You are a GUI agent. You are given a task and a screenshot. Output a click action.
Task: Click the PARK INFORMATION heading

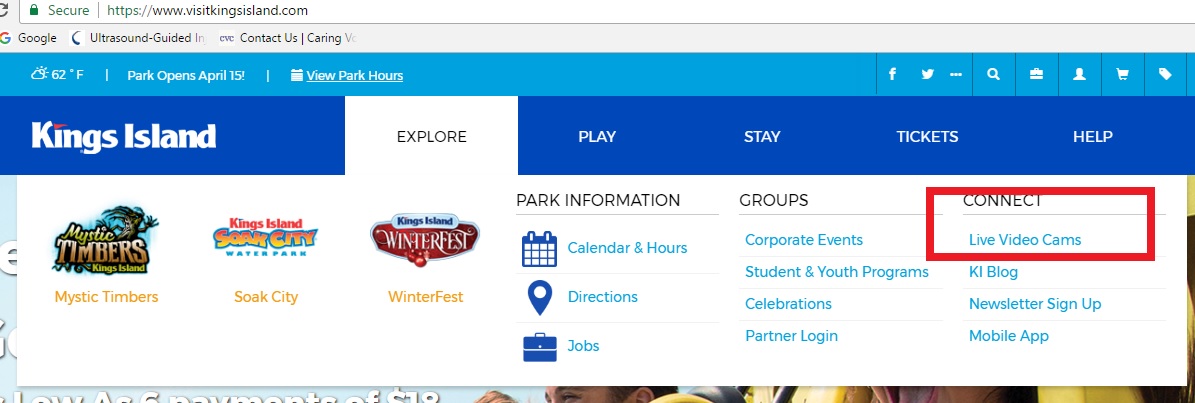[598, 200]
